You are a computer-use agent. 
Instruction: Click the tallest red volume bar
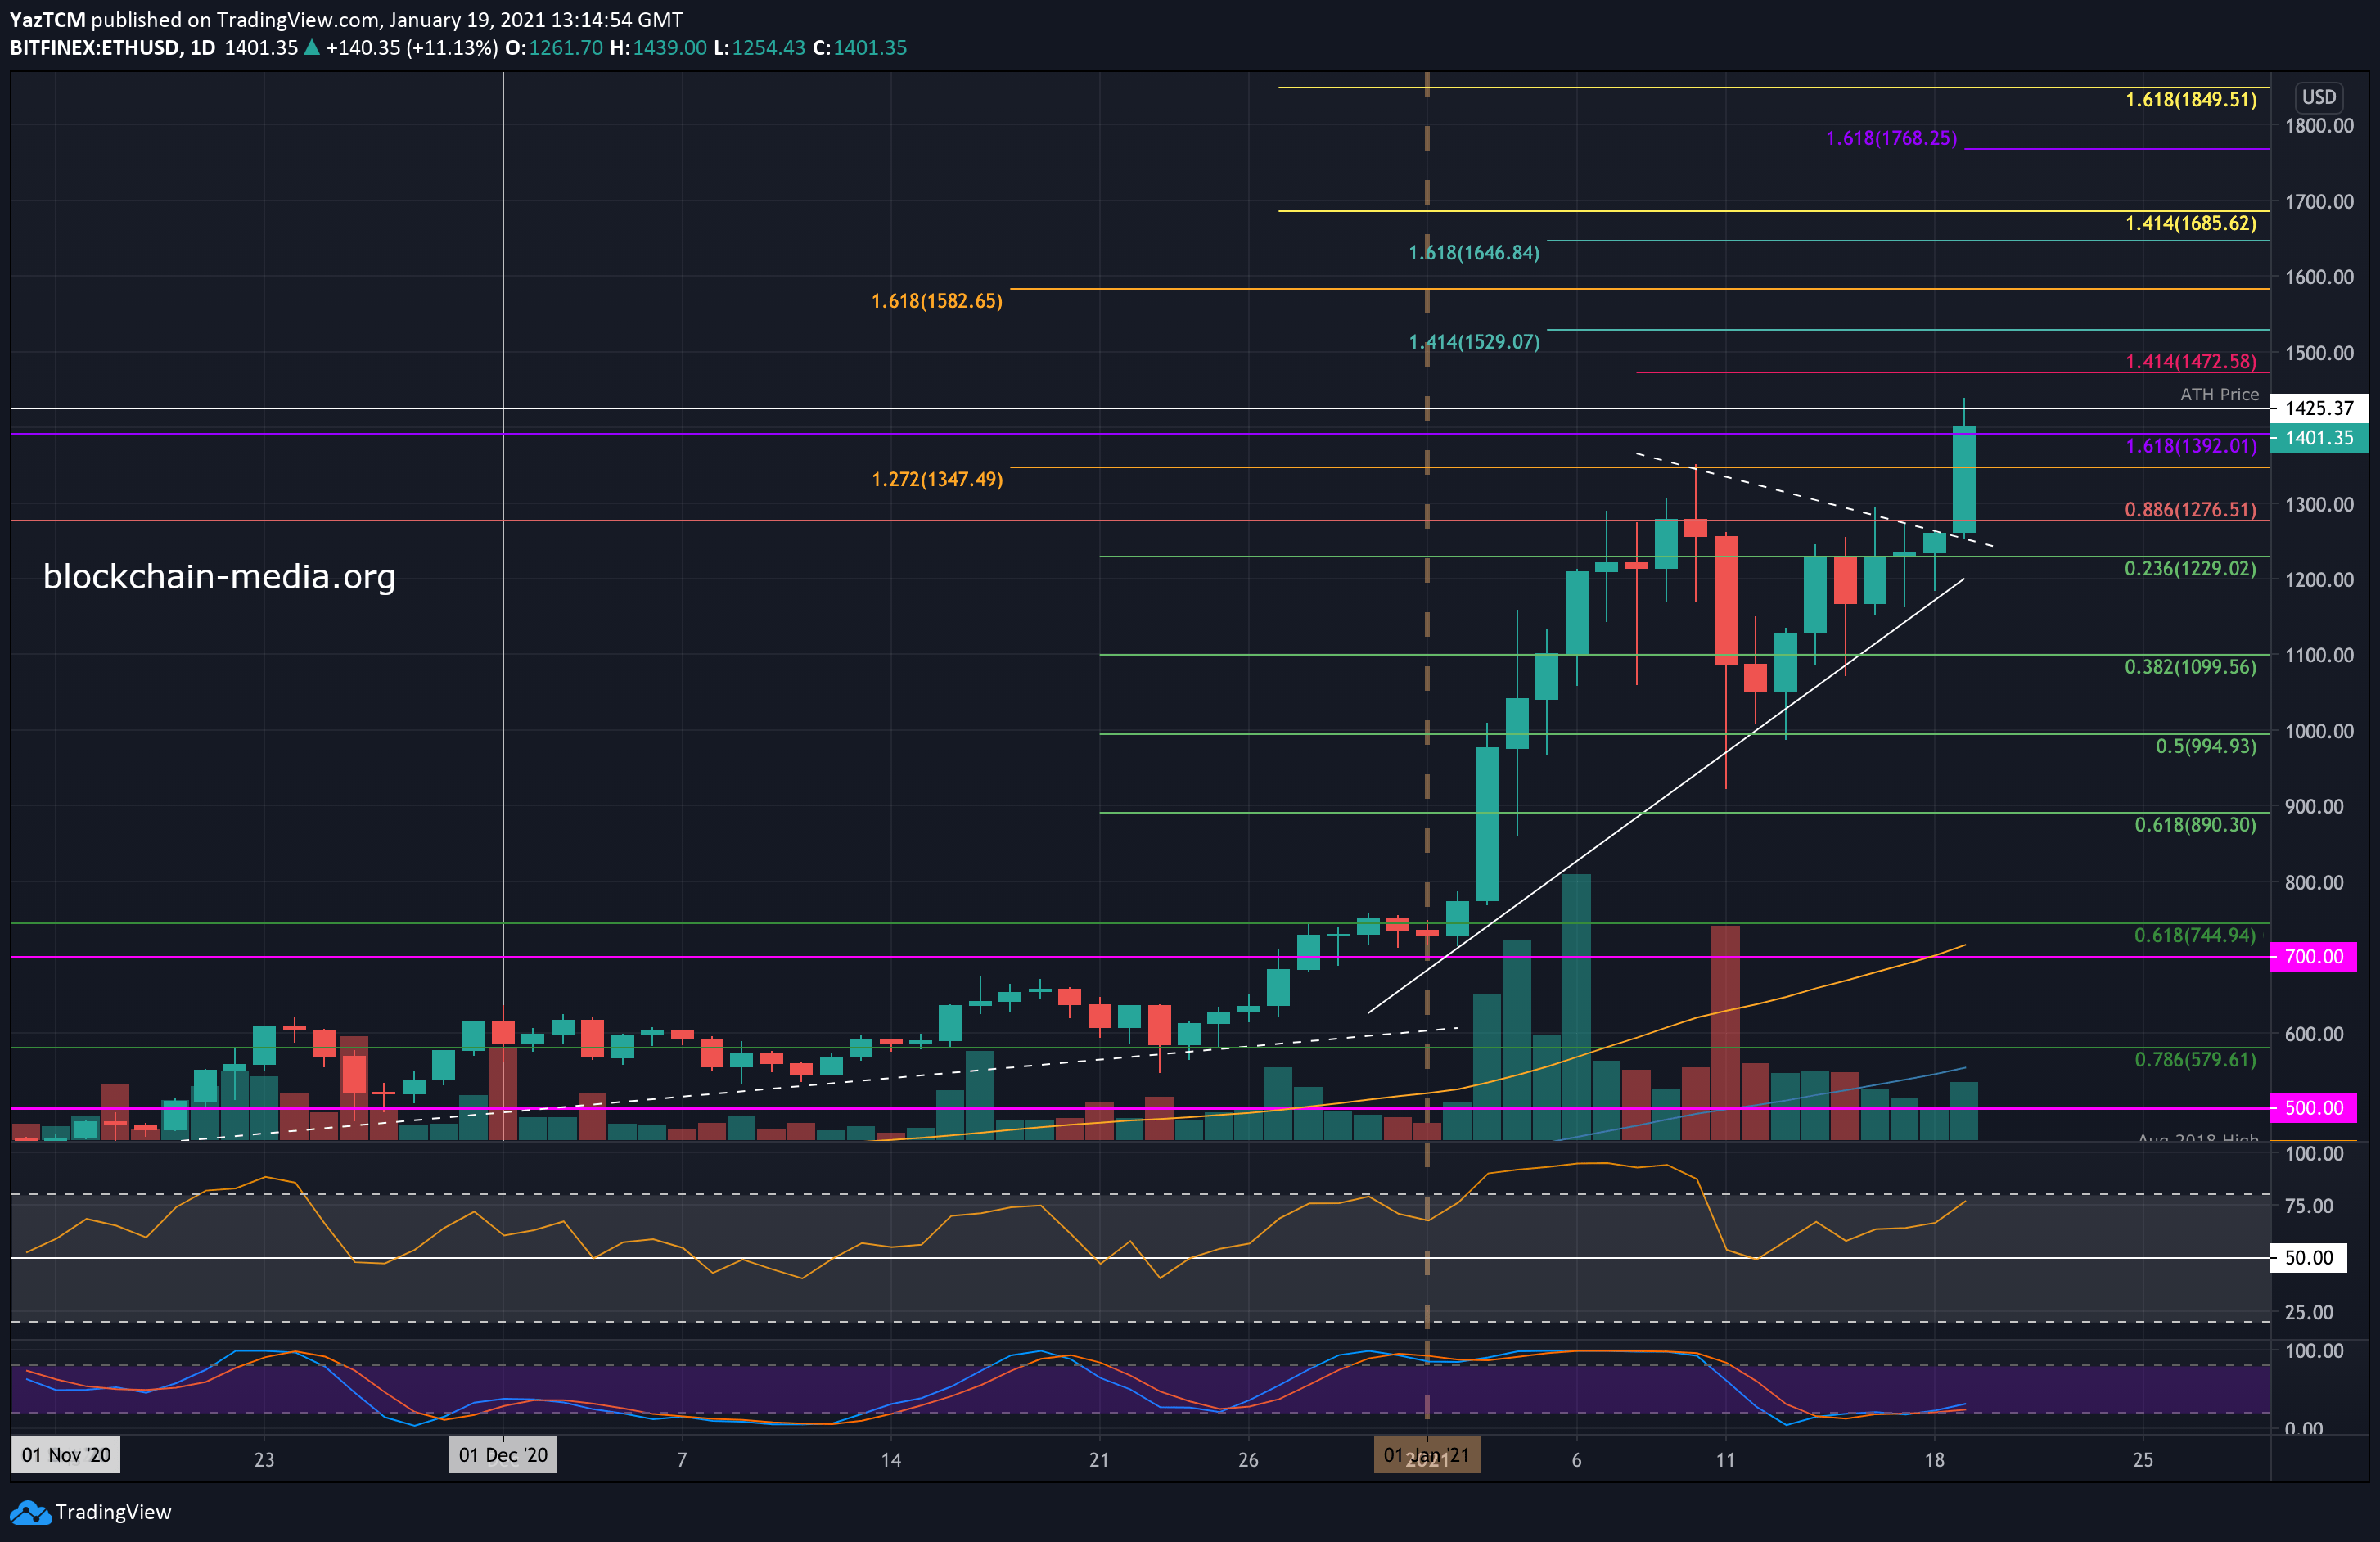coord(1725,1033)
